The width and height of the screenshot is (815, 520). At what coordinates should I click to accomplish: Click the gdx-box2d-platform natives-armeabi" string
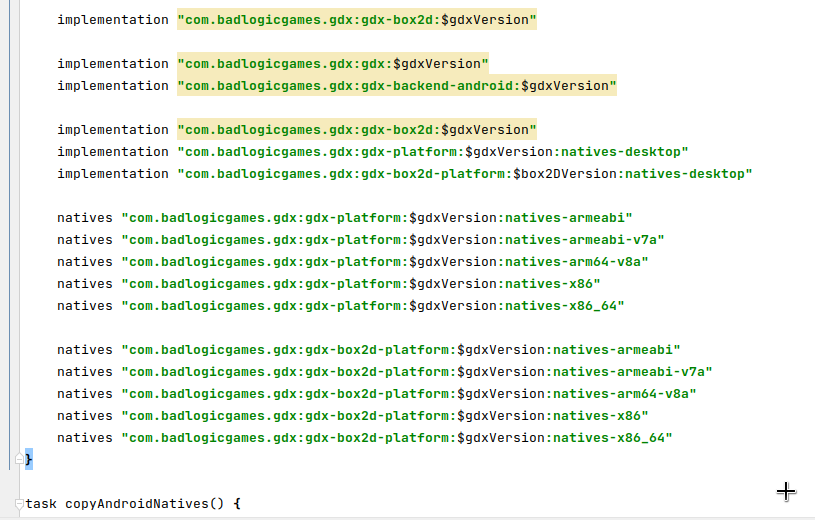point(401,350)
